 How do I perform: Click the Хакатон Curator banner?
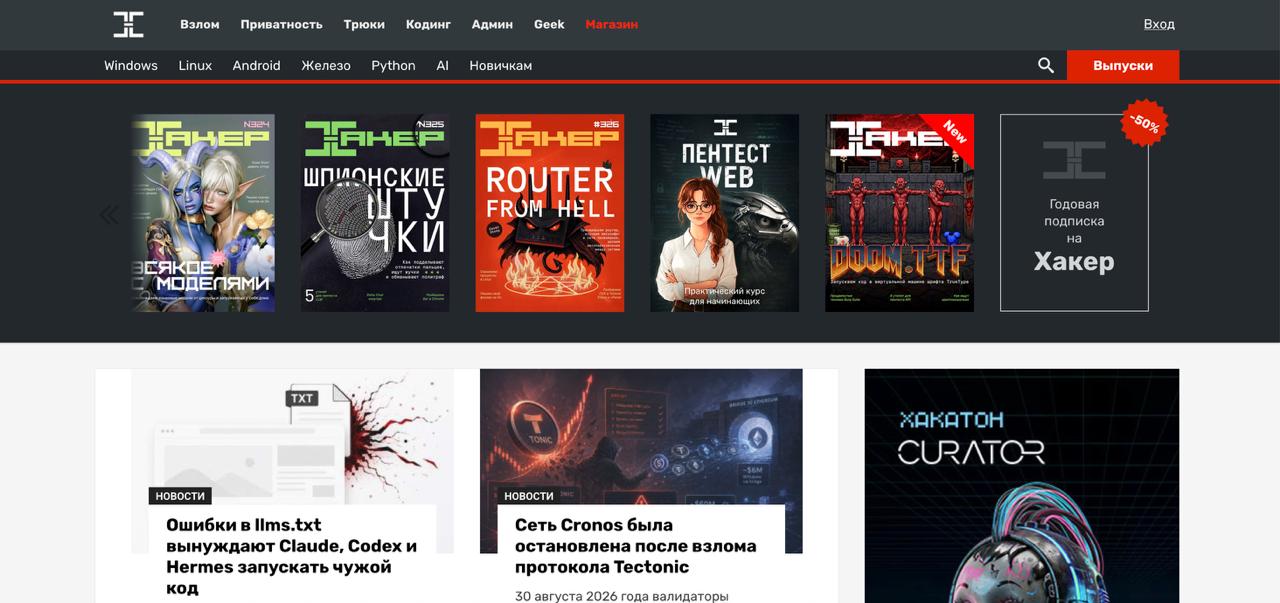1022,486
